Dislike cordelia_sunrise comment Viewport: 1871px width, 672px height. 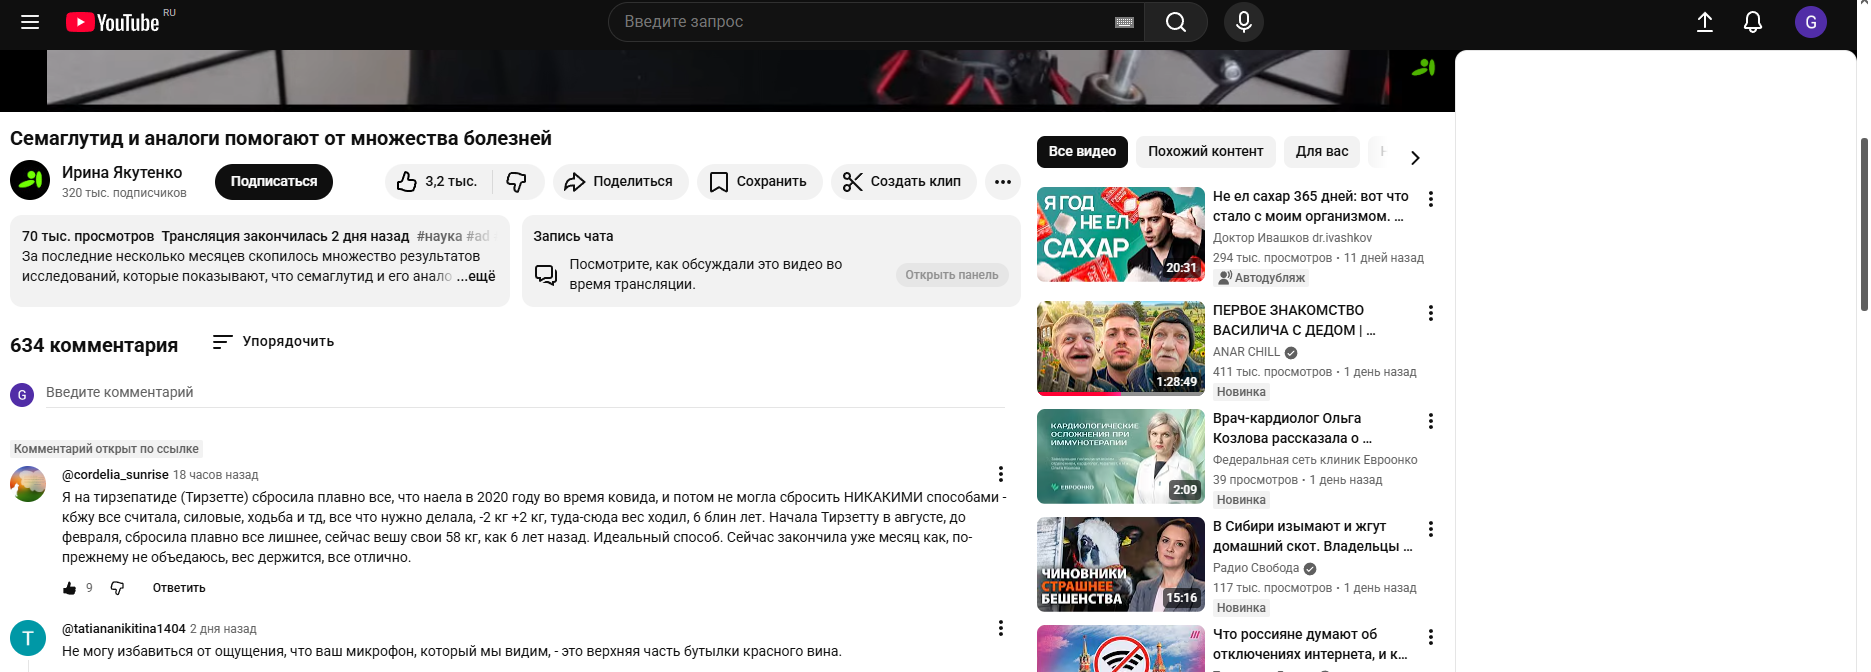(x=117, y=588)
